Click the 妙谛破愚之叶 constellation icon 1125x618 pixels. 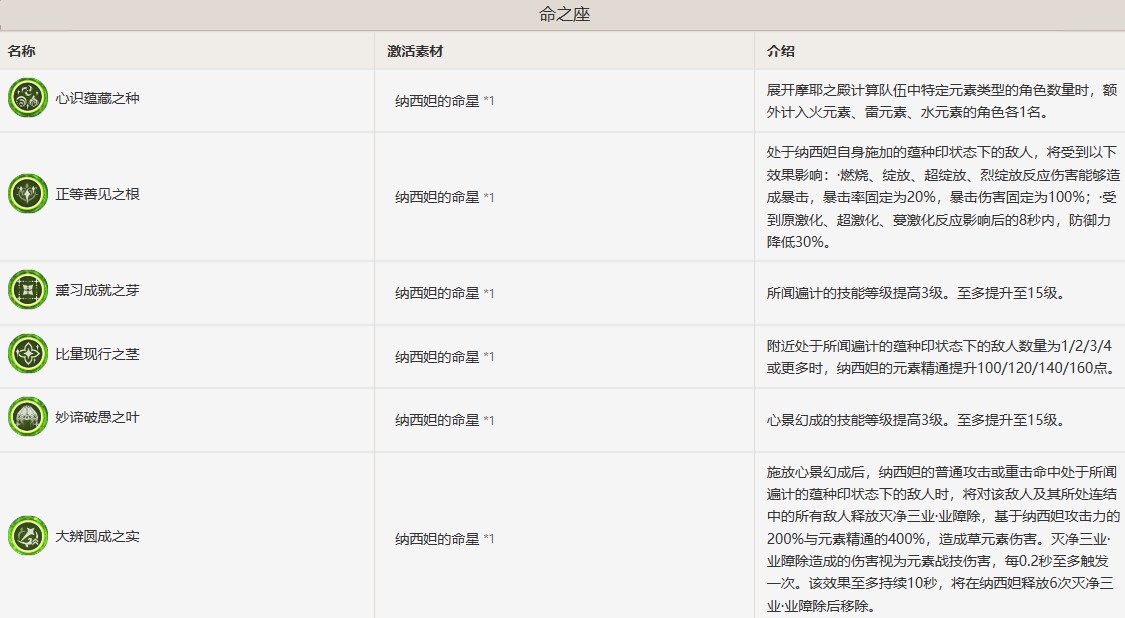click(28, 417)
